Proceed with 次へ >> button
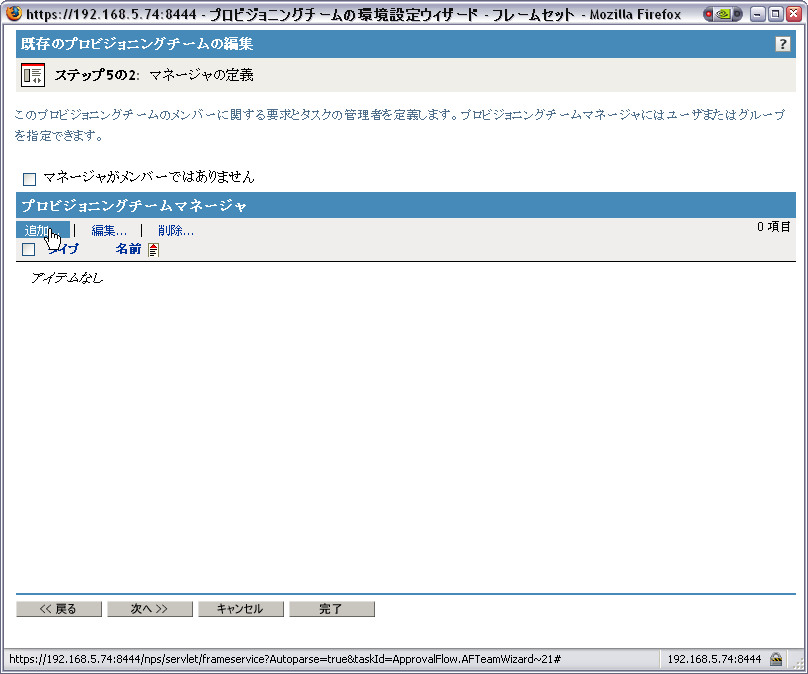The height and width of the screenshot is (674, 808). tap(149, 609)
